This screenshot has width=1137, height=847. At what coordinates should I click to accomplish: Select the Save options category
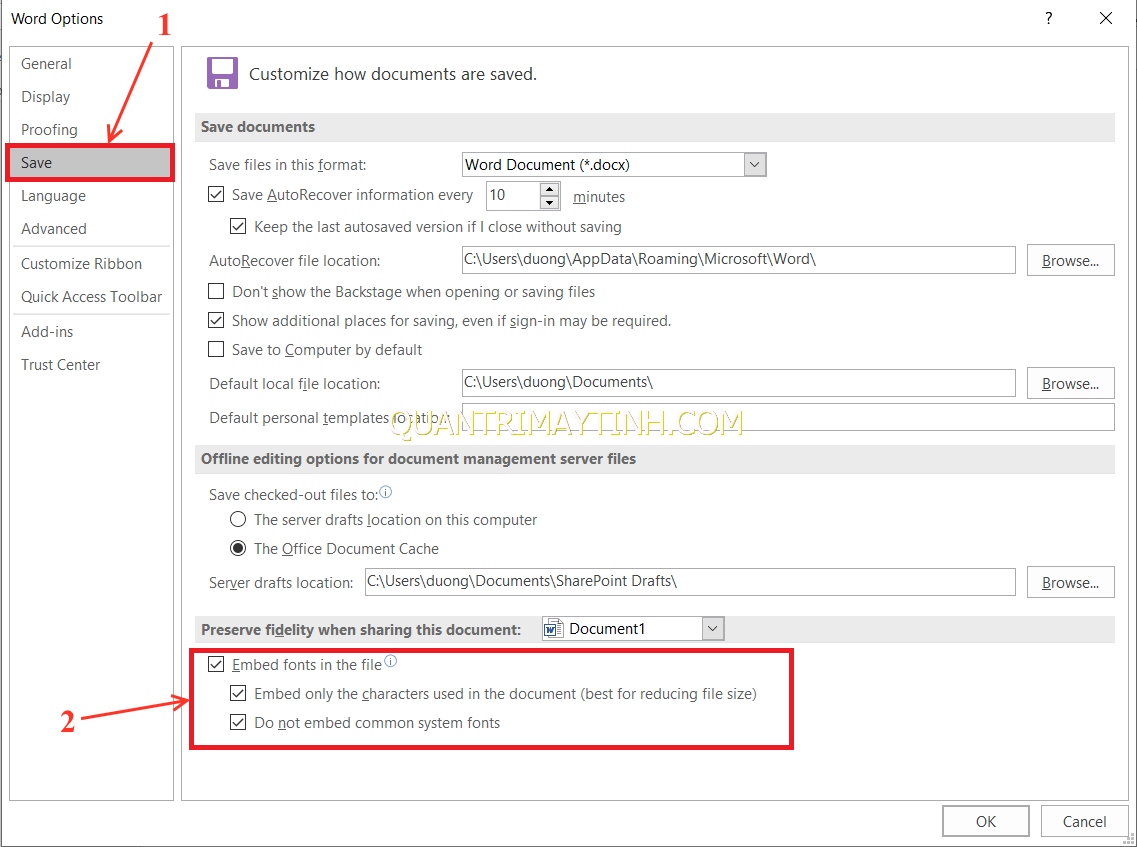(91, 162)
